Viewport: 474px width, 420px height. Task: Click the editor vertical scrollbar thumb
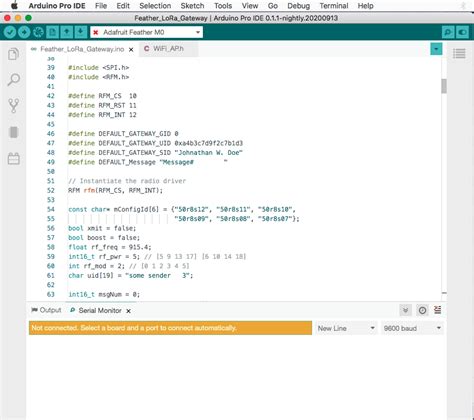[444, 86]
